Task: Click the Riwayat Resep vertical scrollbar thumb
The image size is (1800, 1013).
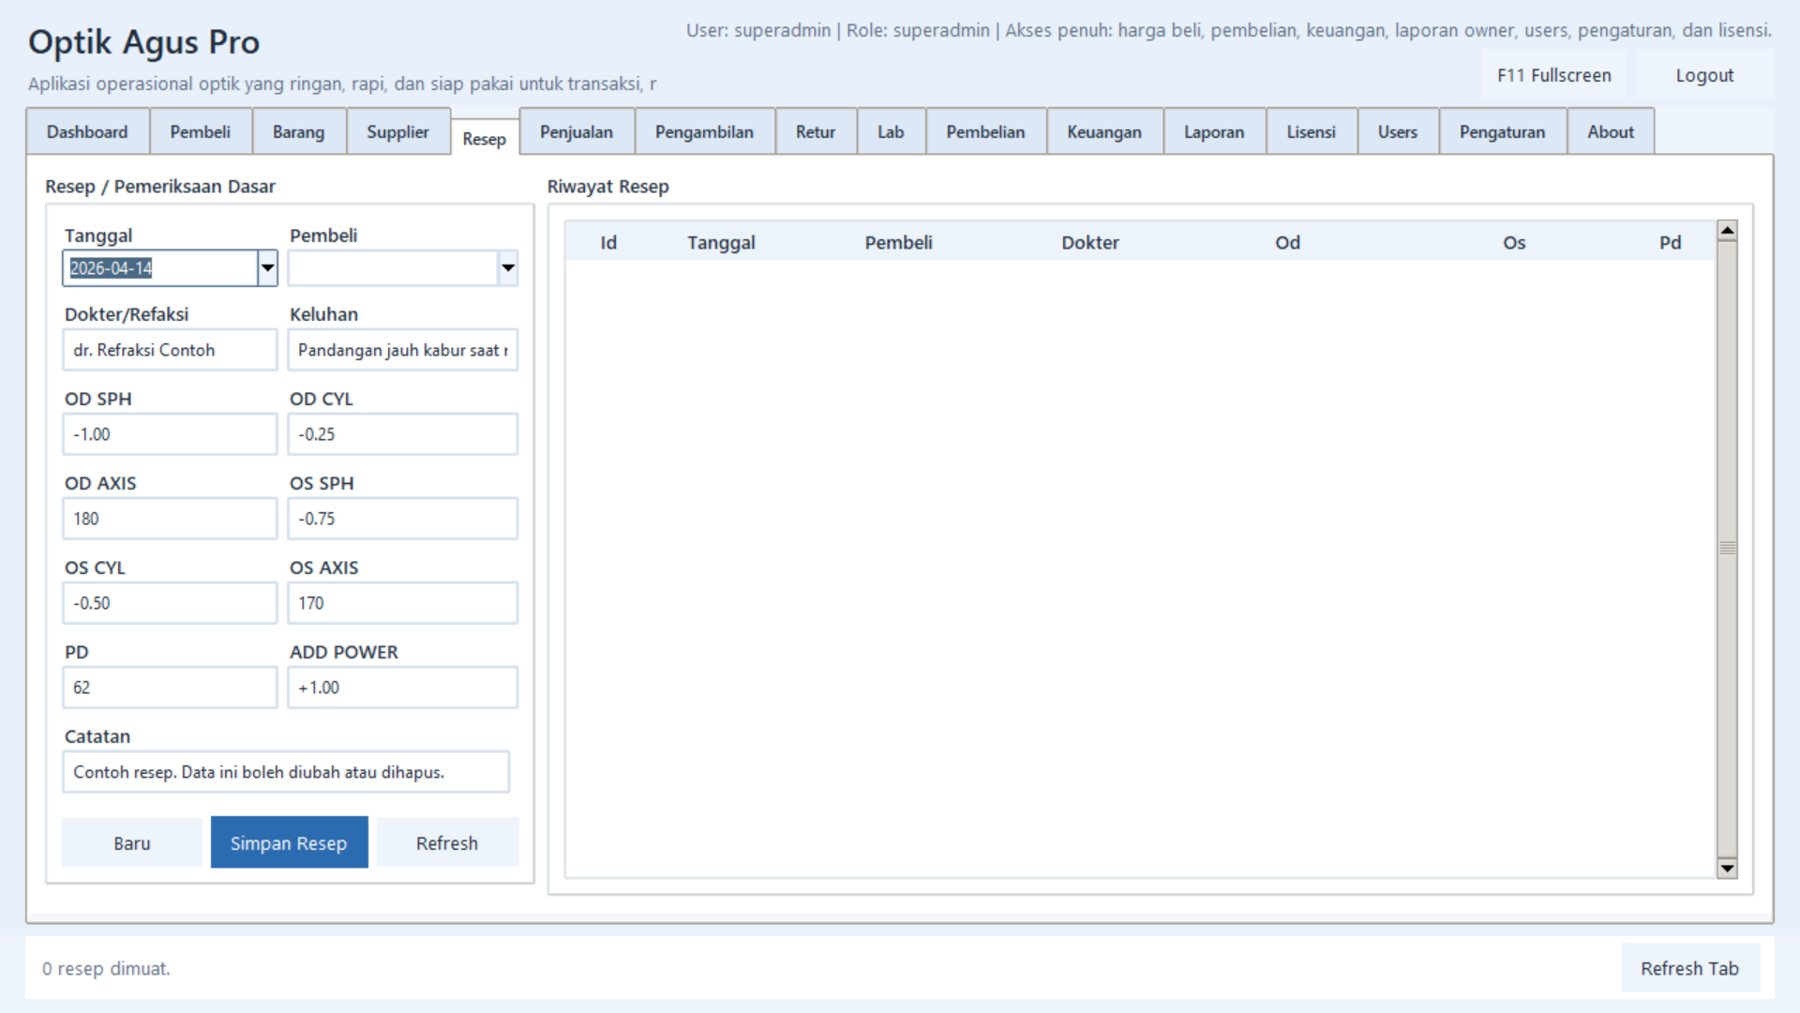Action: pyautogui.click(x=1727, y=548)
